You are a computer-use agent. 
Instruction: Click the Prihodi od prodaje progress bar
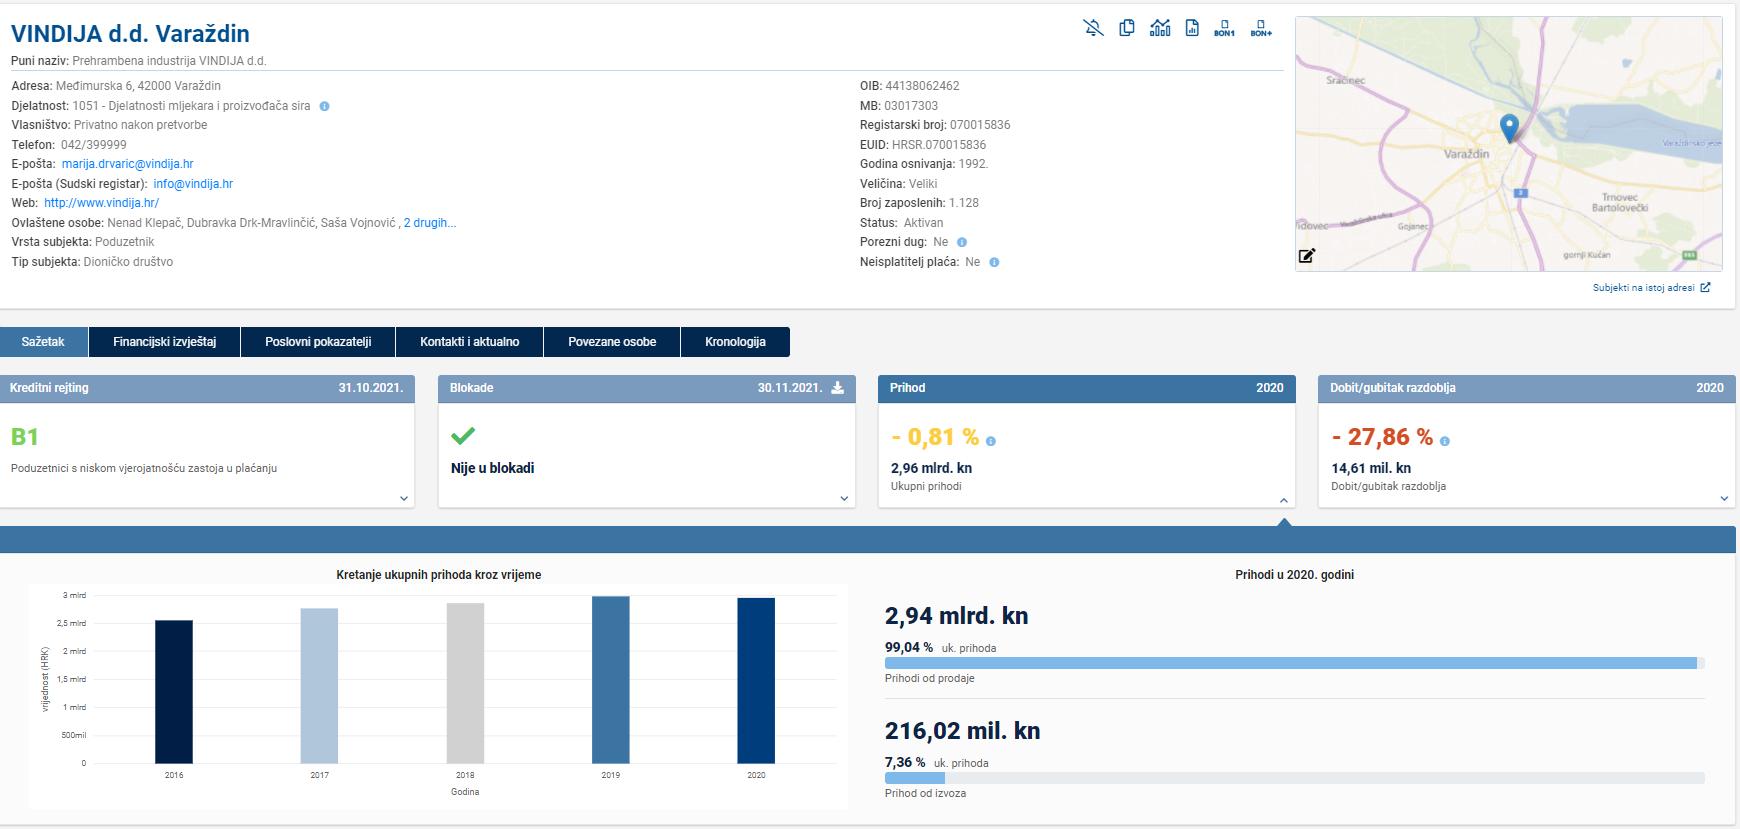coord(1294,663)
